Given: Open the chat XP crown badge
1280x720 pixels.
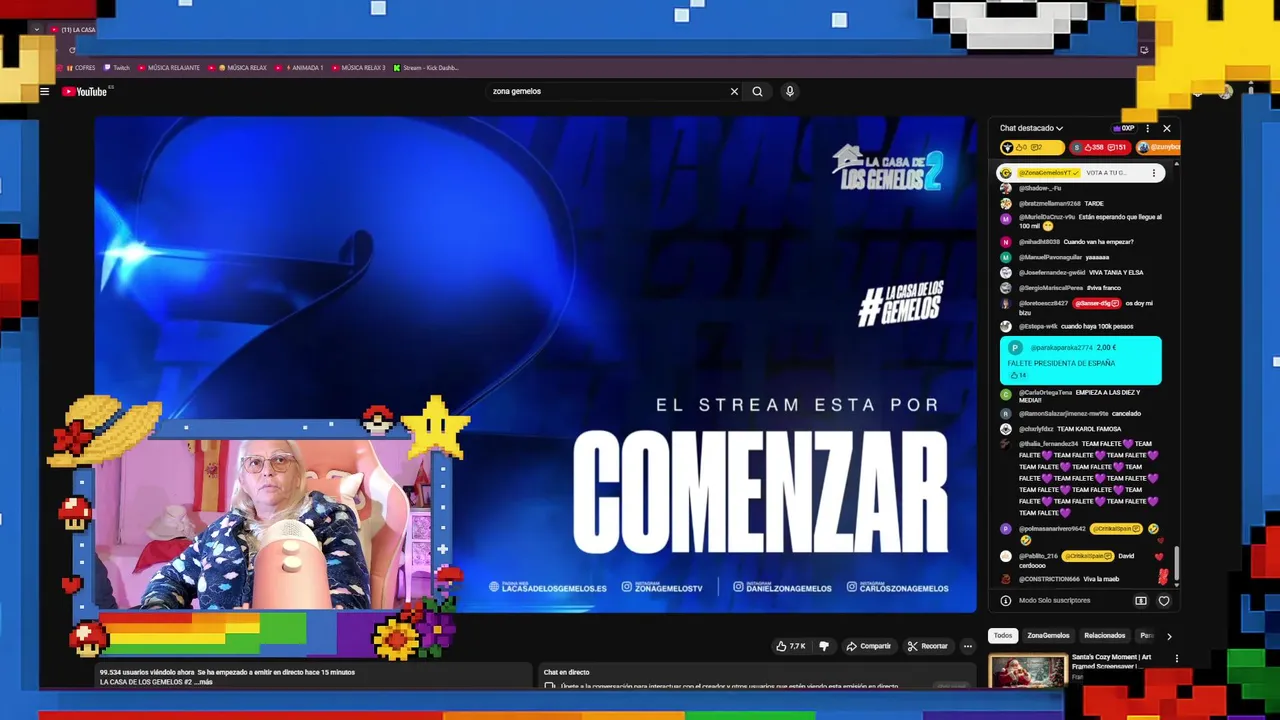Looking at the screenshot, I should pyautogui.click(x=1124, y=128).
